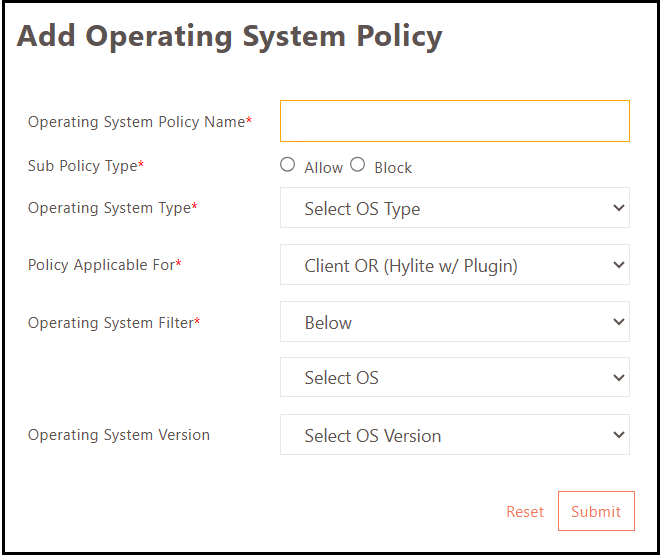Click the Operating System Filter label
Screen dimensions: 662x557
click(111, 323)
